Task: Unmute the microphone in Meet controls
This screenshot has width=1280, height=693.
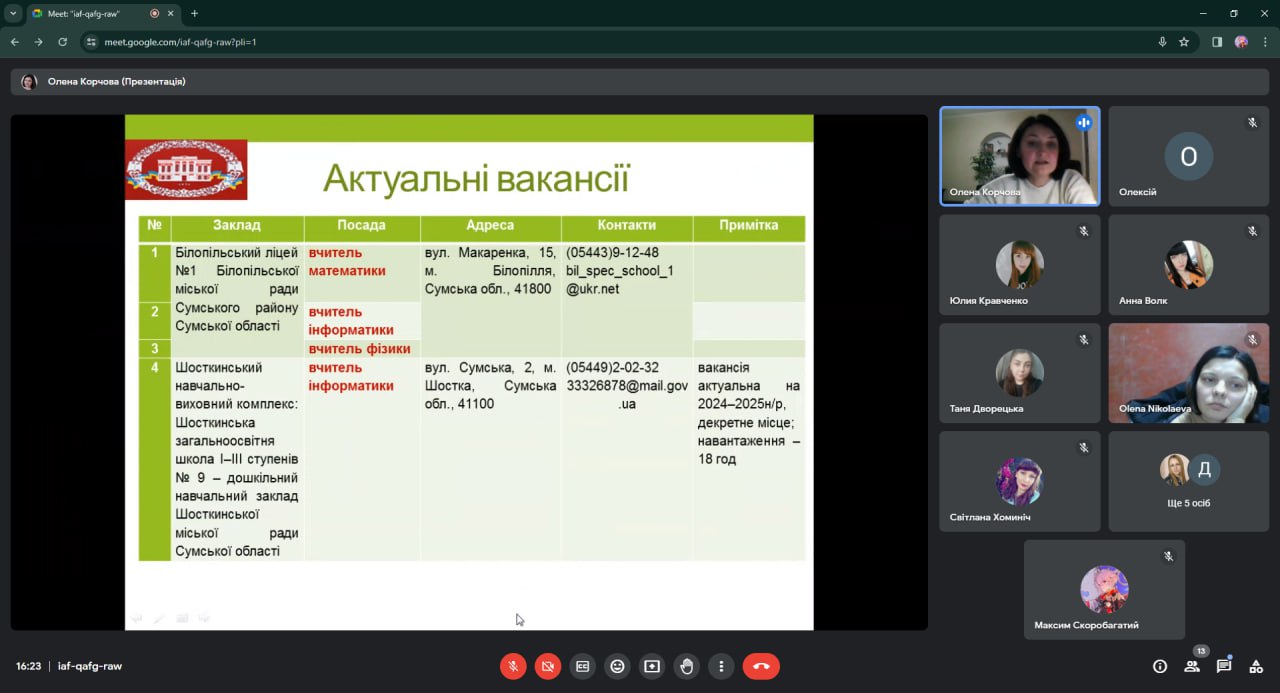Action: 513,666
